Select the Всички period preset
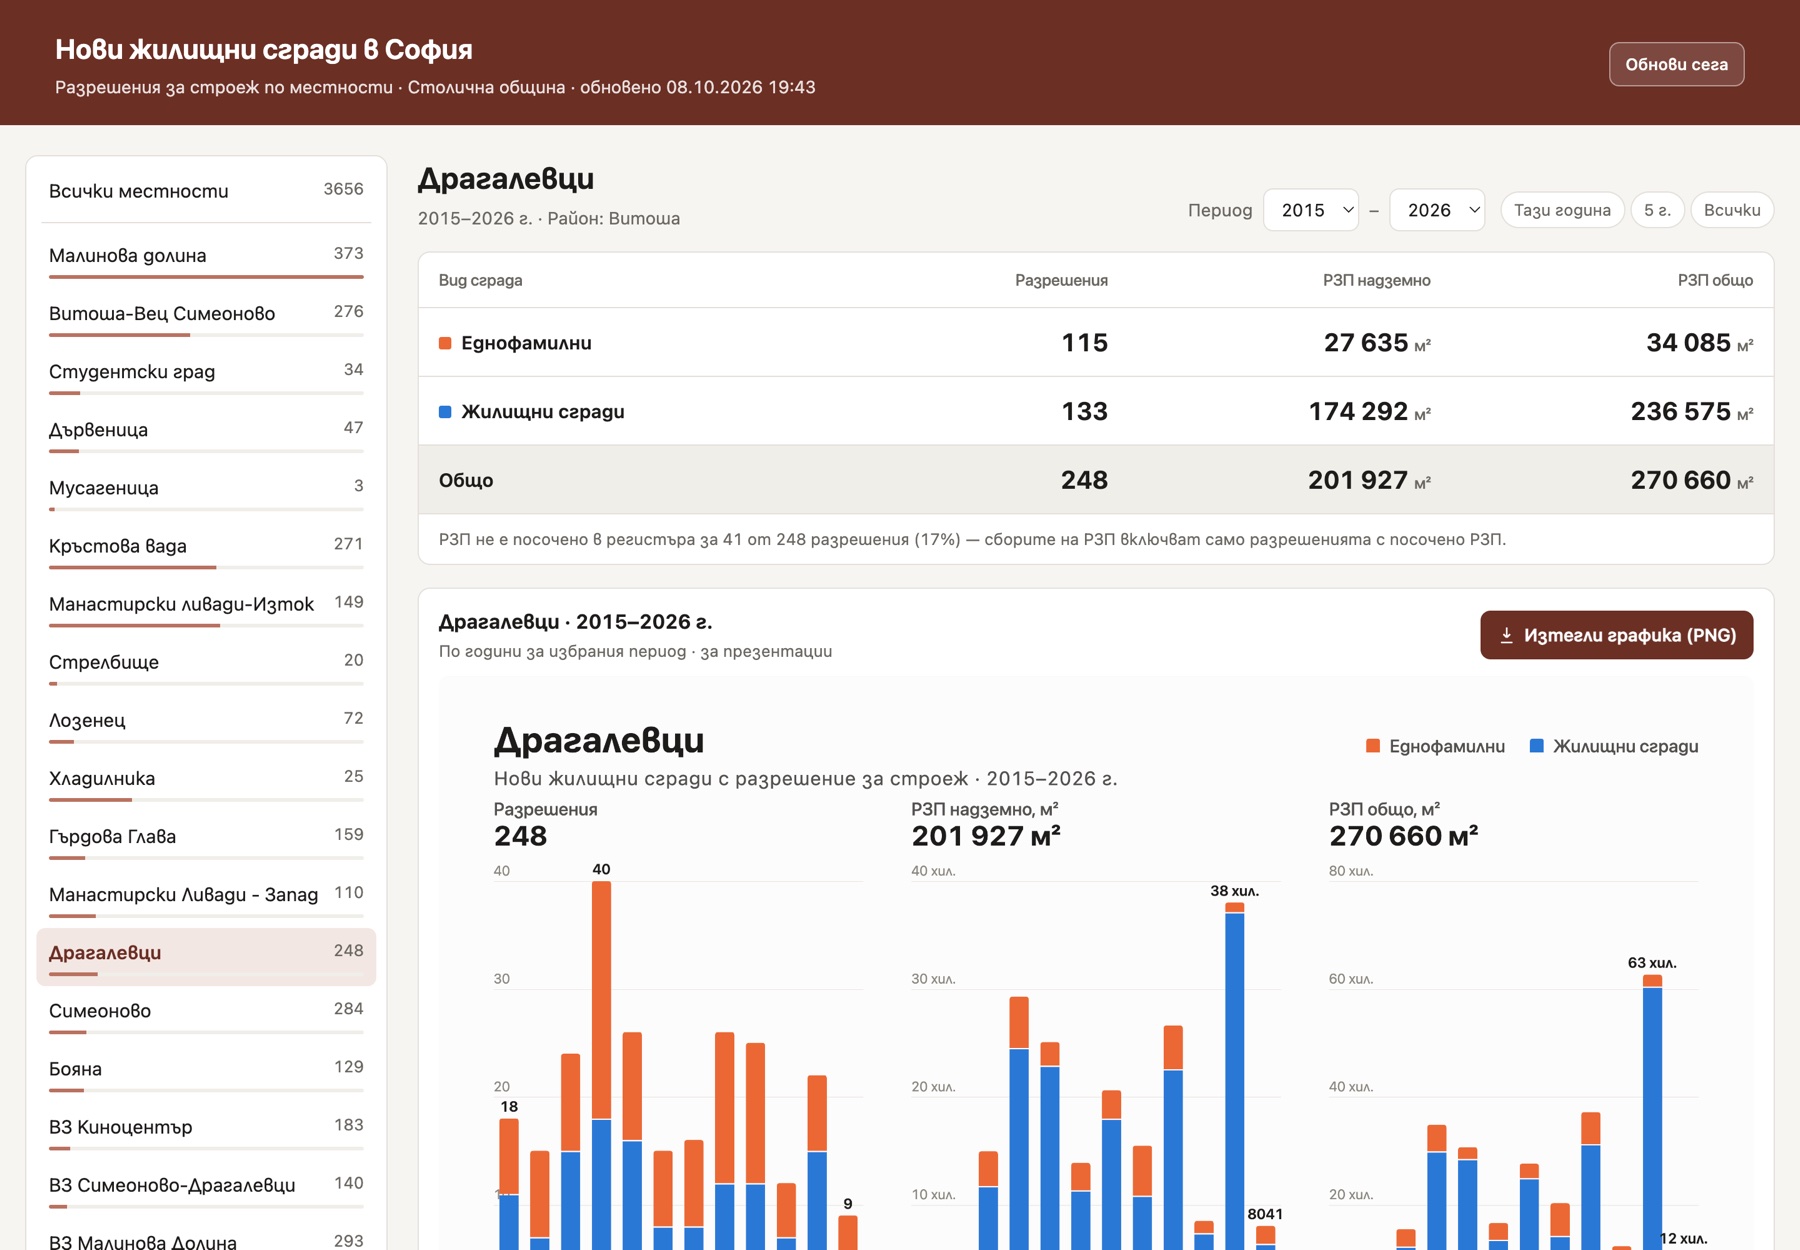The width and height of the screenshot is (1800, 1250). click(1732, 210)
